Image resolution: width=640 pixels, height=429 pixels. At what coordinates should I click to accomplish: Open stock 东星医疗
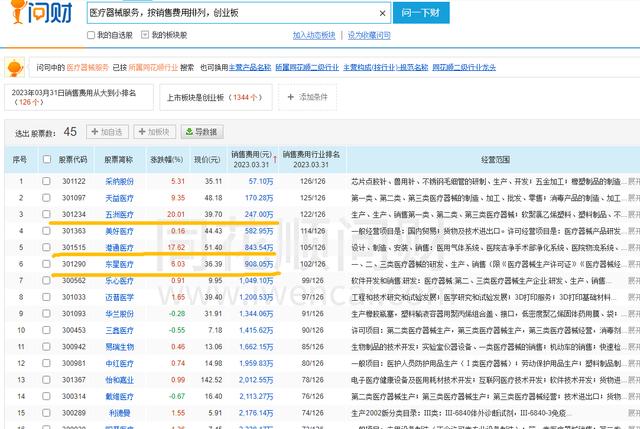(119, 264)
